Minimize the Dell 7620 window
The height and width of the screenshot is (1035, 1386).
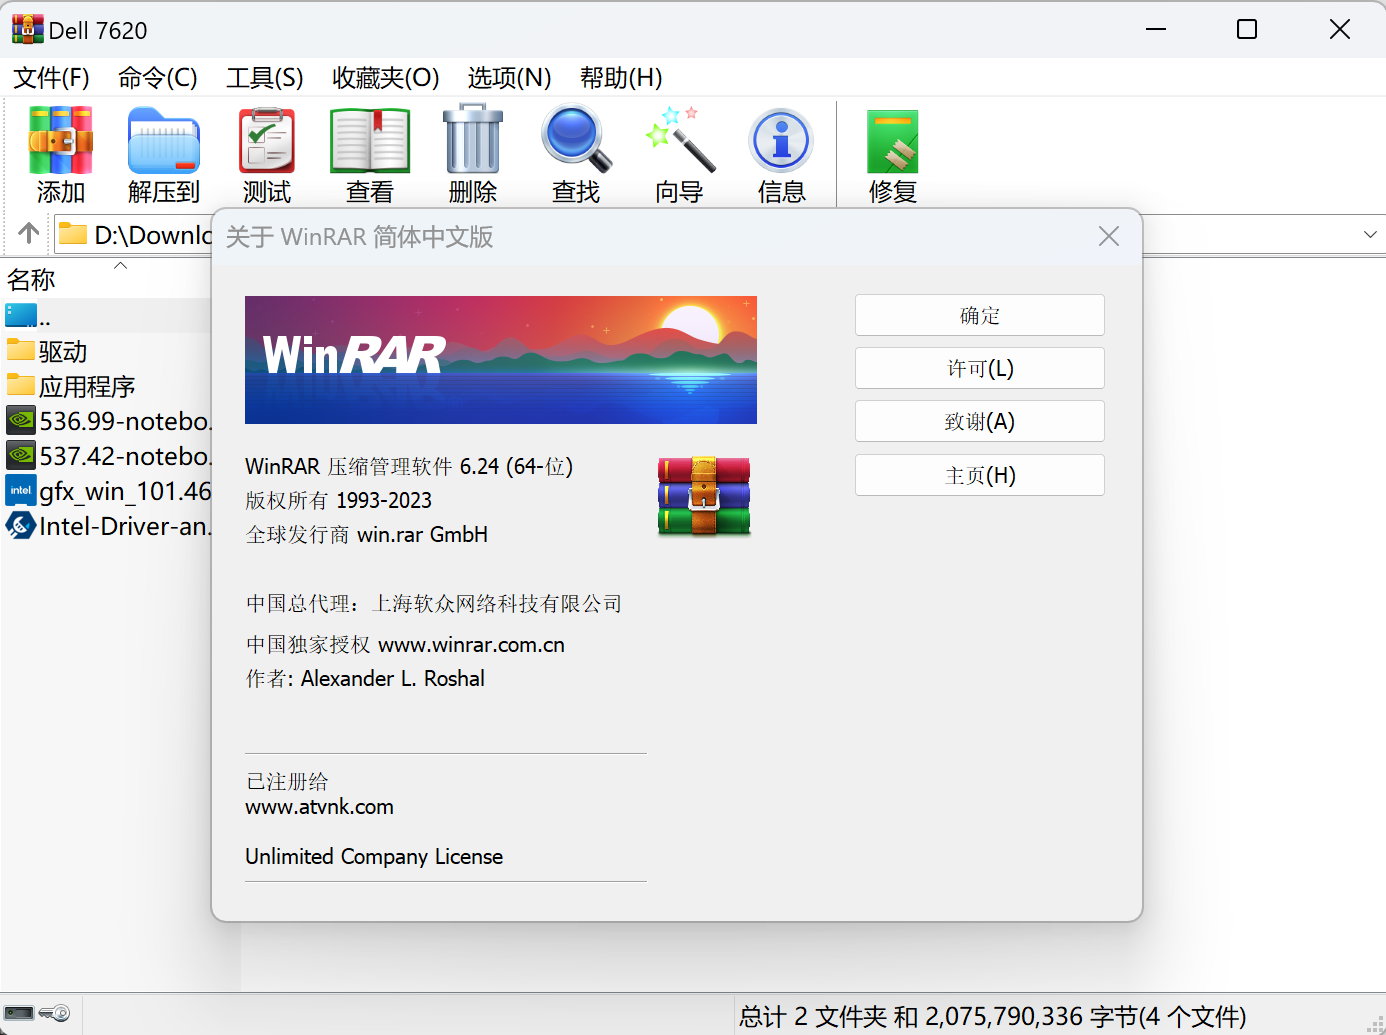click(1156, 29)
